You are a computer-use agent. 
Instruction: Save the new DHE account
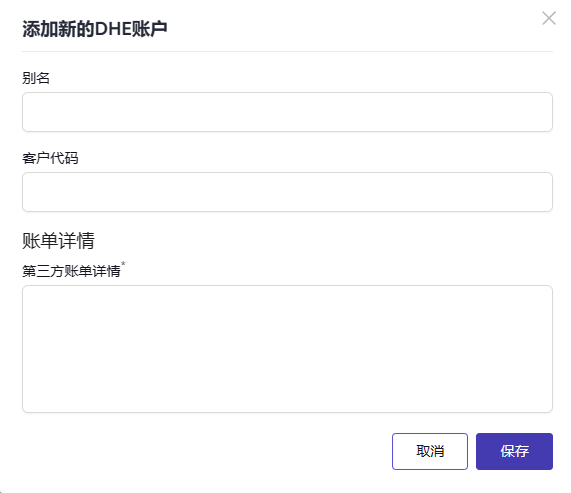click(514, 451)
